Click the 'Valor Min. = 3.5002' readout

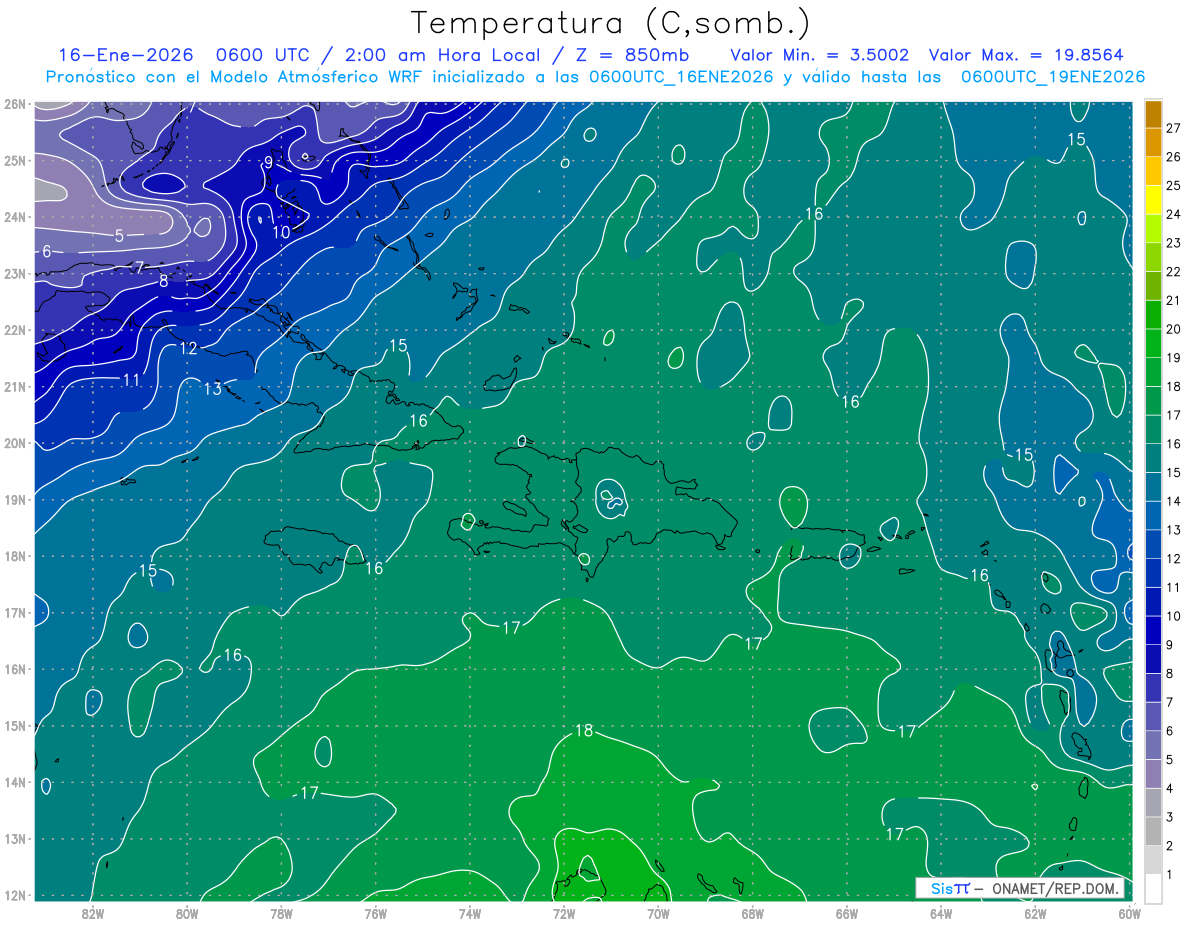819,55
